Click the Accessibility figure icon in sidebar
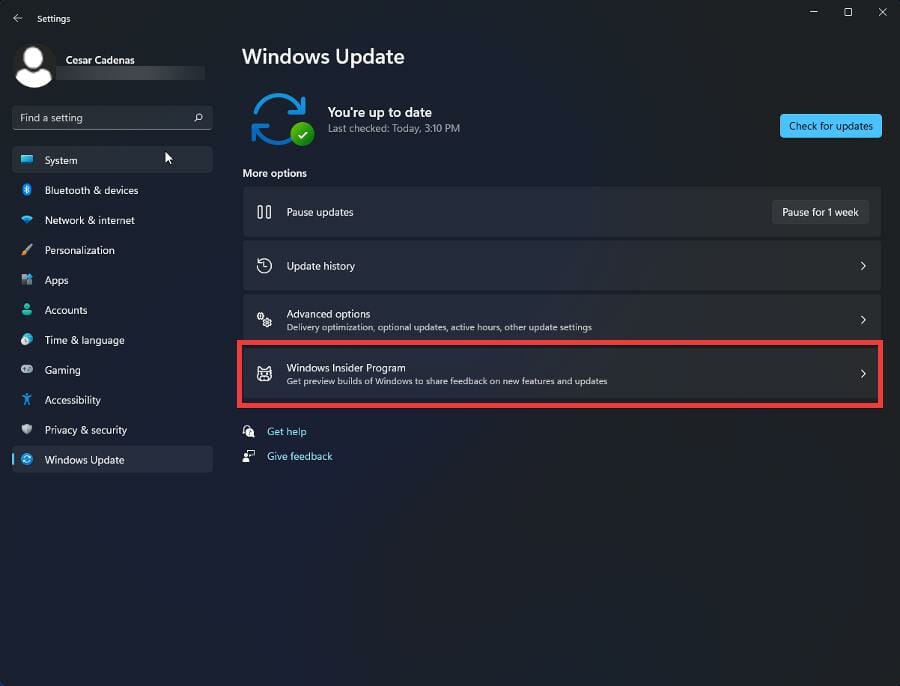900x686 pixels. pyautogui.click(x=27, y=399)
